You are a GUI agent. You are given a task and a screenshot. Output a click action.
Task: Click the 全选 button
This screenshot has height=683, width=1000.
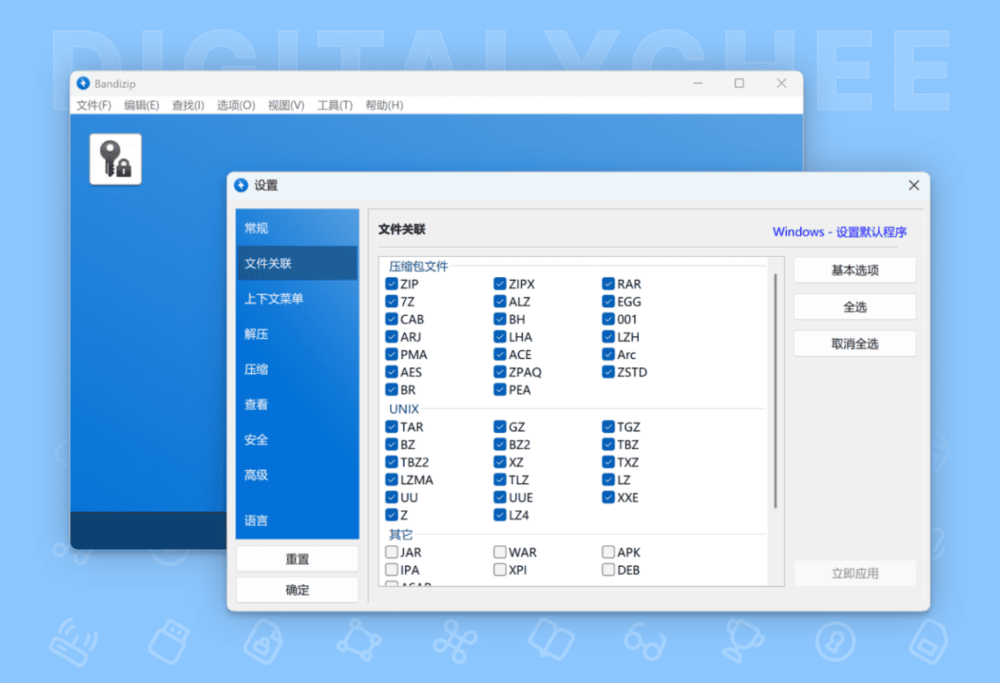pos(855,307)
